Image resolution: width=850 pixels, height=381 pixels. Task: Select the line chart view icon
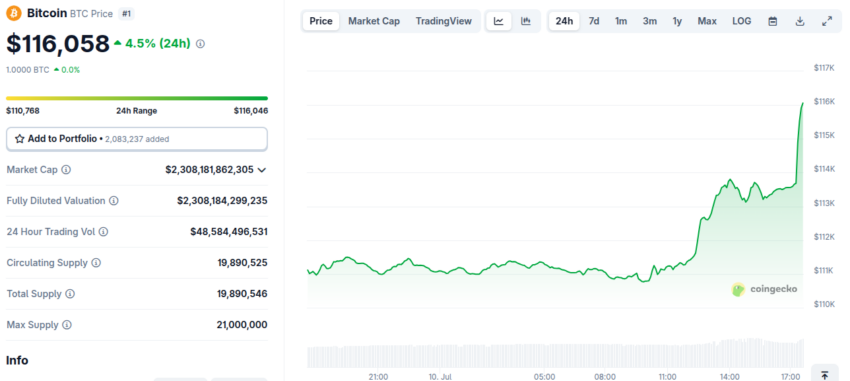click(499, 21)
